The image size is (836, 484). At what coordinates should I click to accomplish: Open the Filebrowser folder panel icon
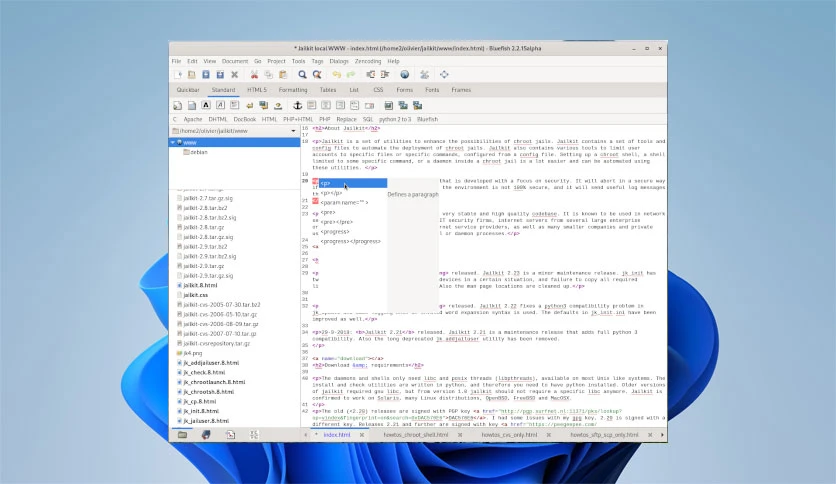coord(182,435)
